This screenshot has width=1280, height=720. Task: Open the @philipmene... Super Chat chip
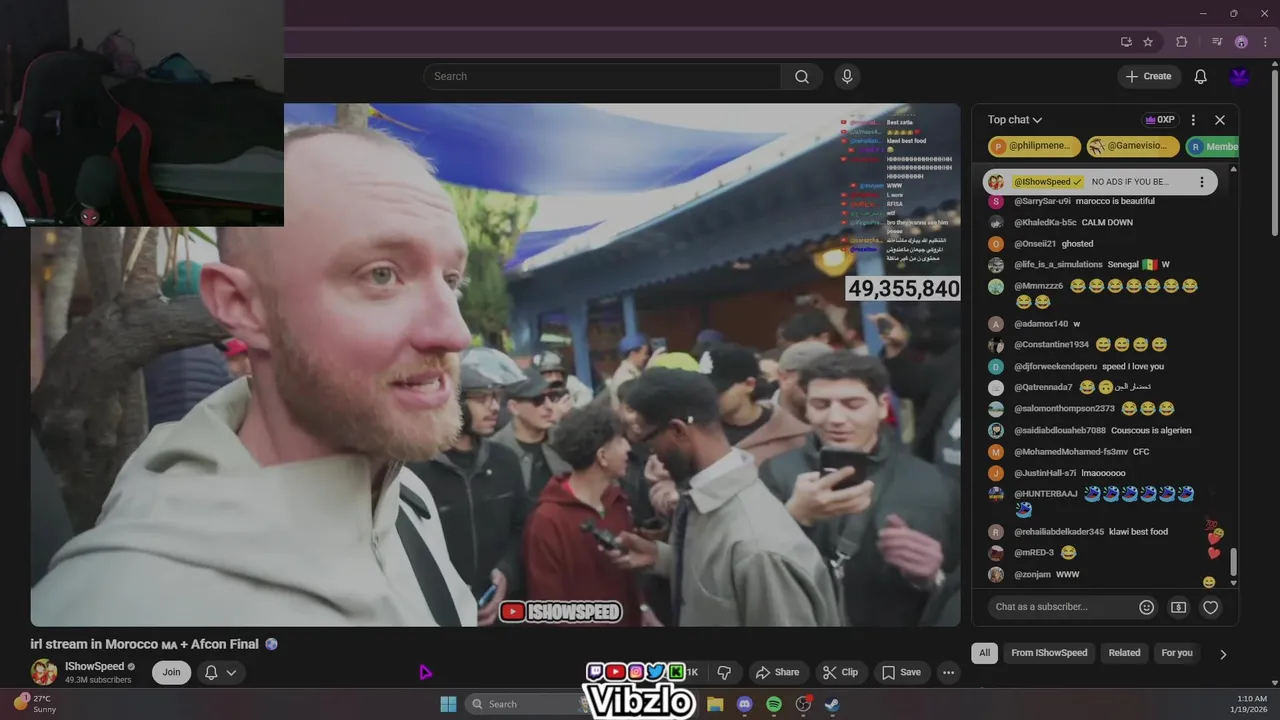pyautogui.click(x=1034, y=146)
